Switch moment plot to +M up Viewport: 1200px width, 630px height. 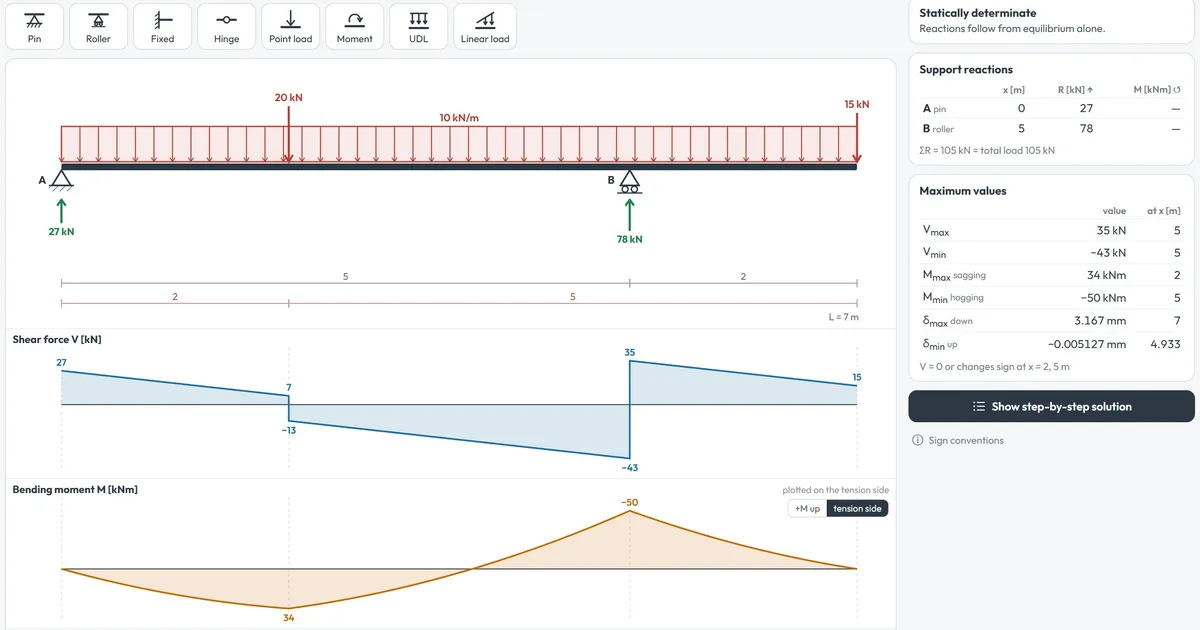click(x=807, y=508)
